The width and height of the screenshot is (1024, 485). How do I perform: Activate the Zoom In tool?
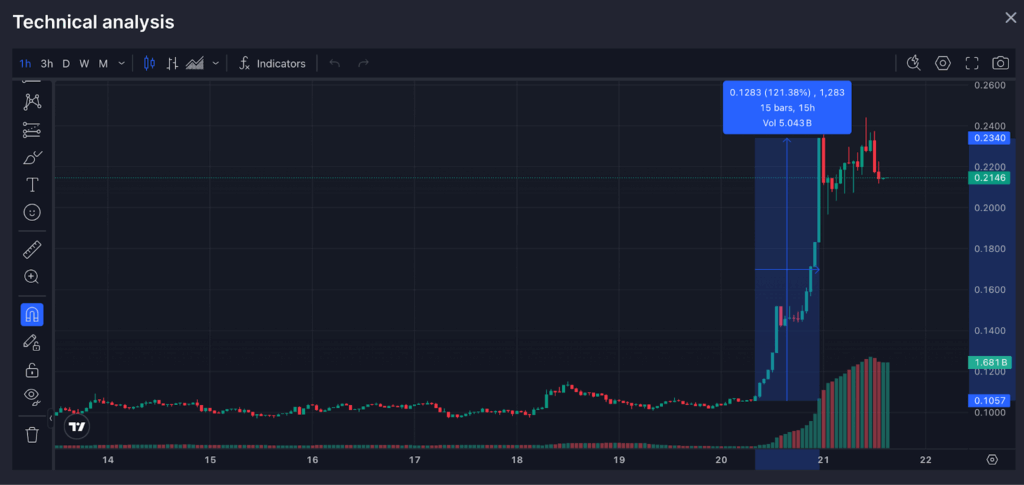(32, 276)
